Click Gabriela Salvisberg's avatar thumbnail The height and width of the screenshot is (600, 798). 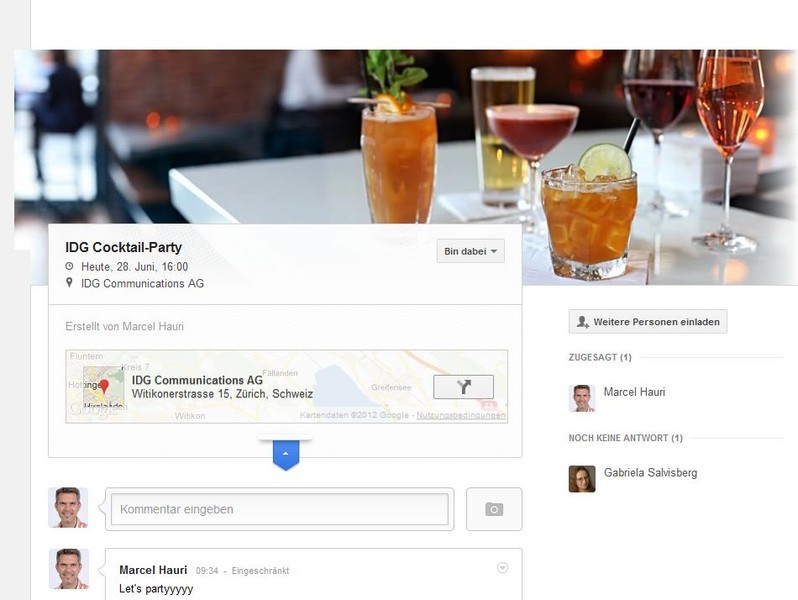[x=582, y=478]
